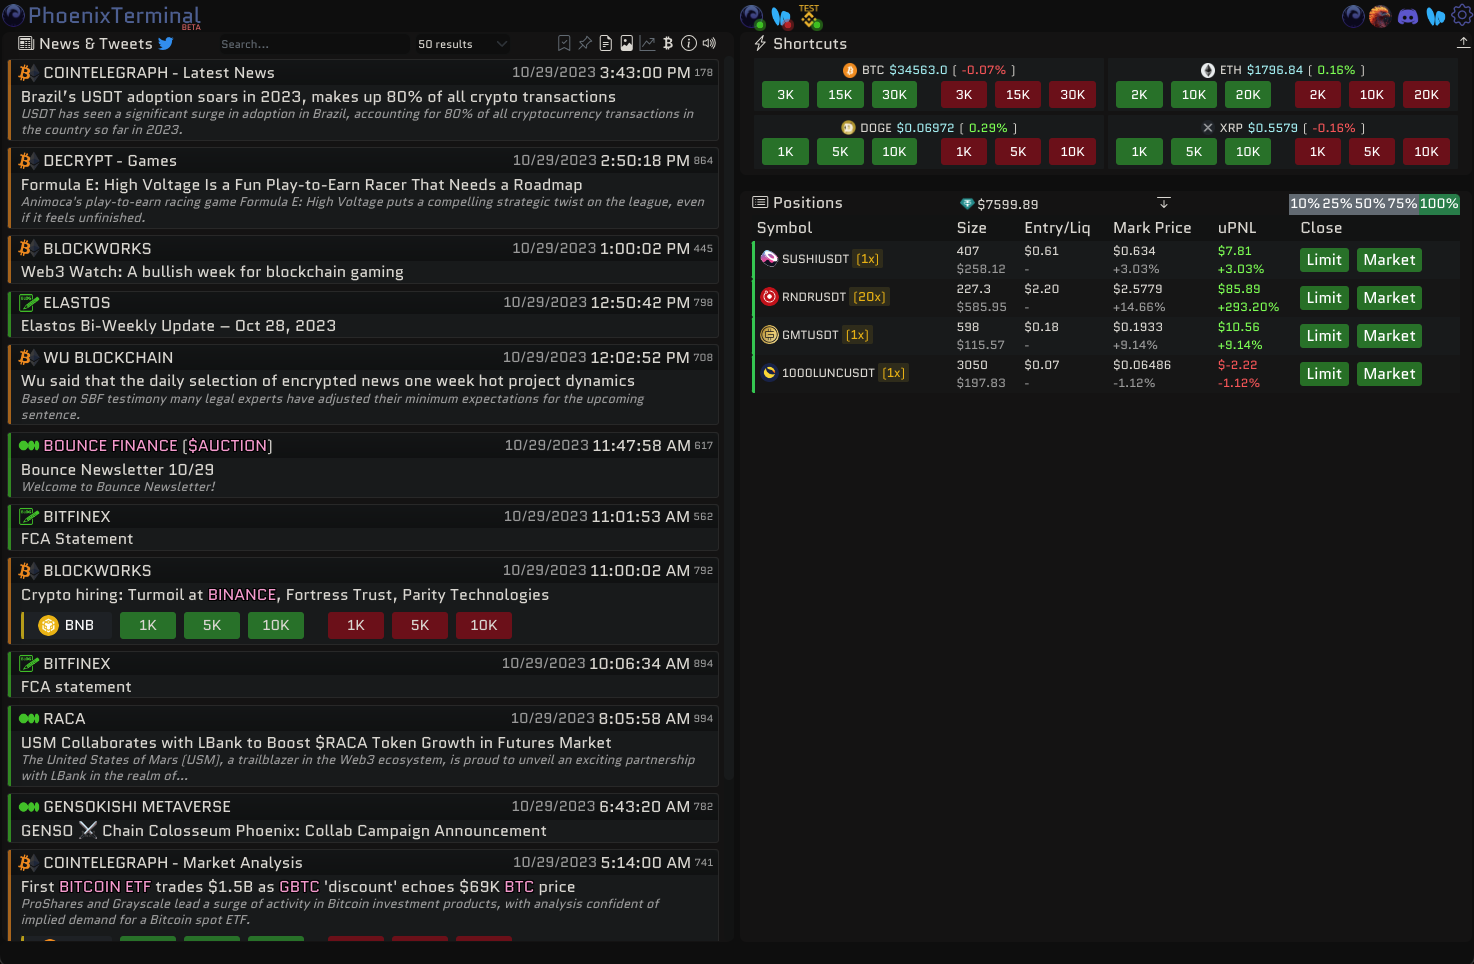Image resolution: width=1474 pixels, height=964 pixels.
Task: Click the info circle icon in the news toolbar
Action: click(x=689, y=43)
